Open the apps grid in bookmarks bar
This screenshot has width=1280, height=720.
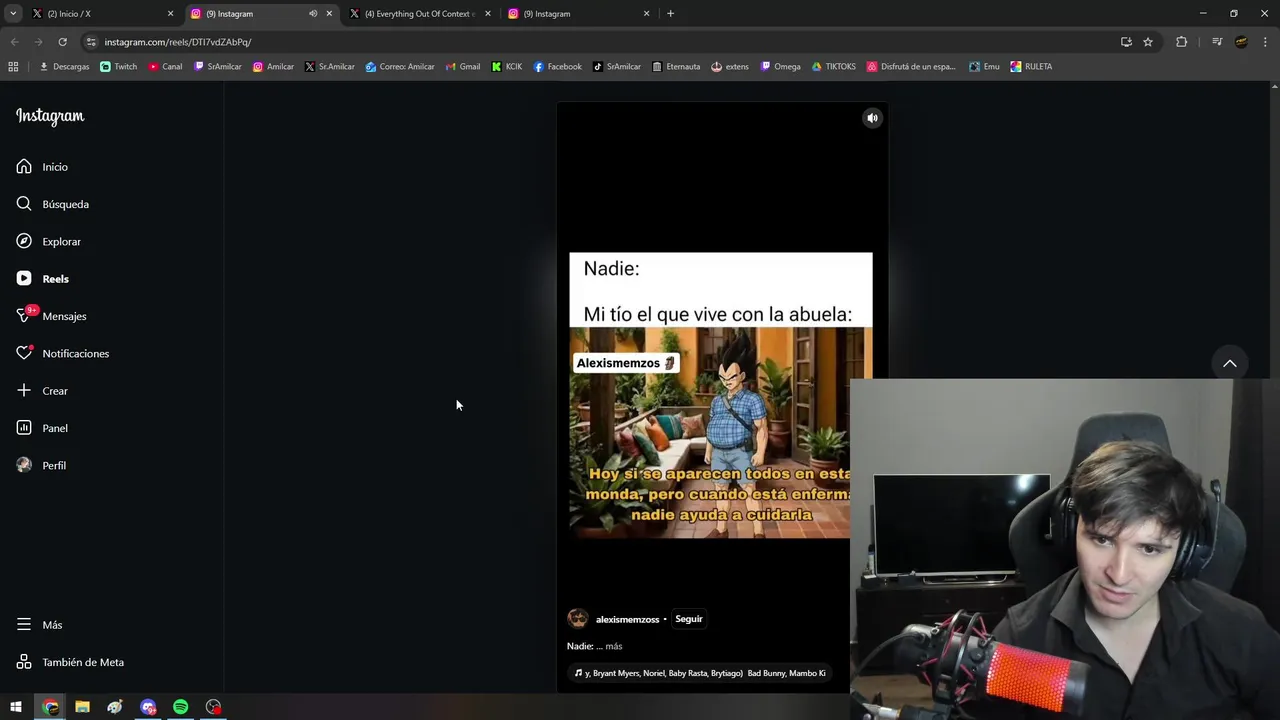[x=13, y=67]
